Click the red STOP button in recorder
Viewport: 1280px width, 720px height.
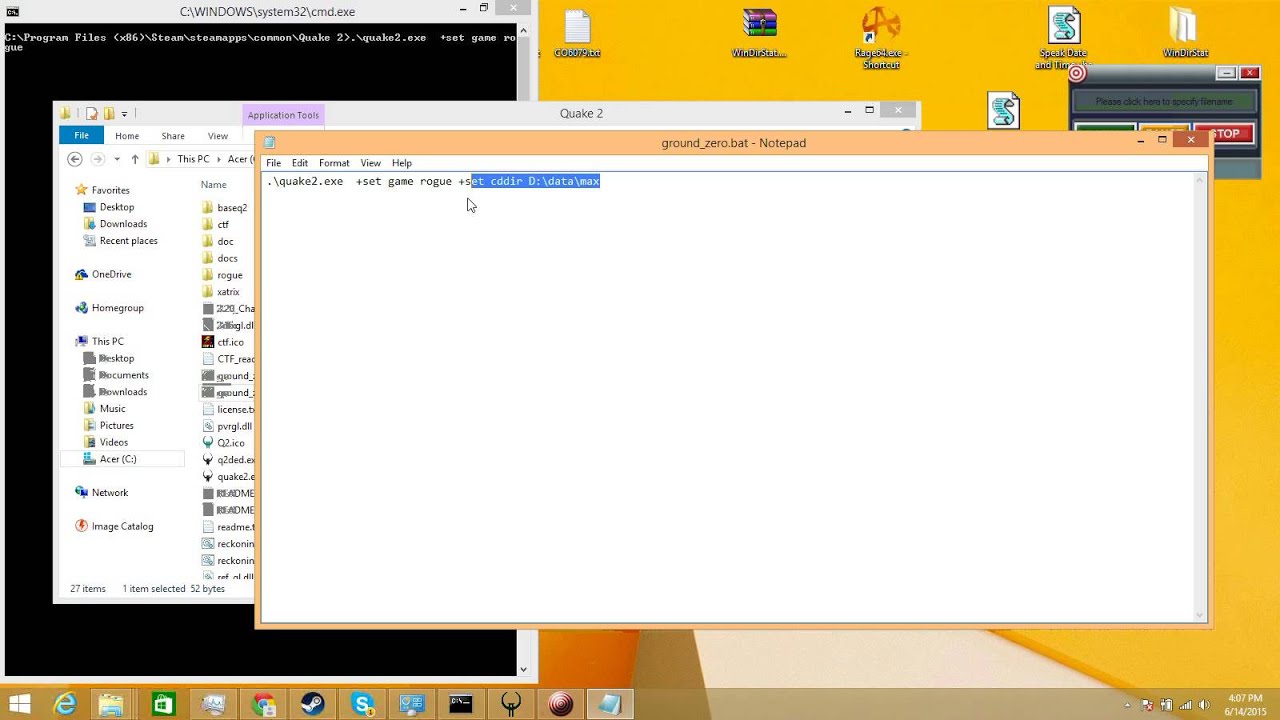pyautogui.click(x=1225, y=134)
